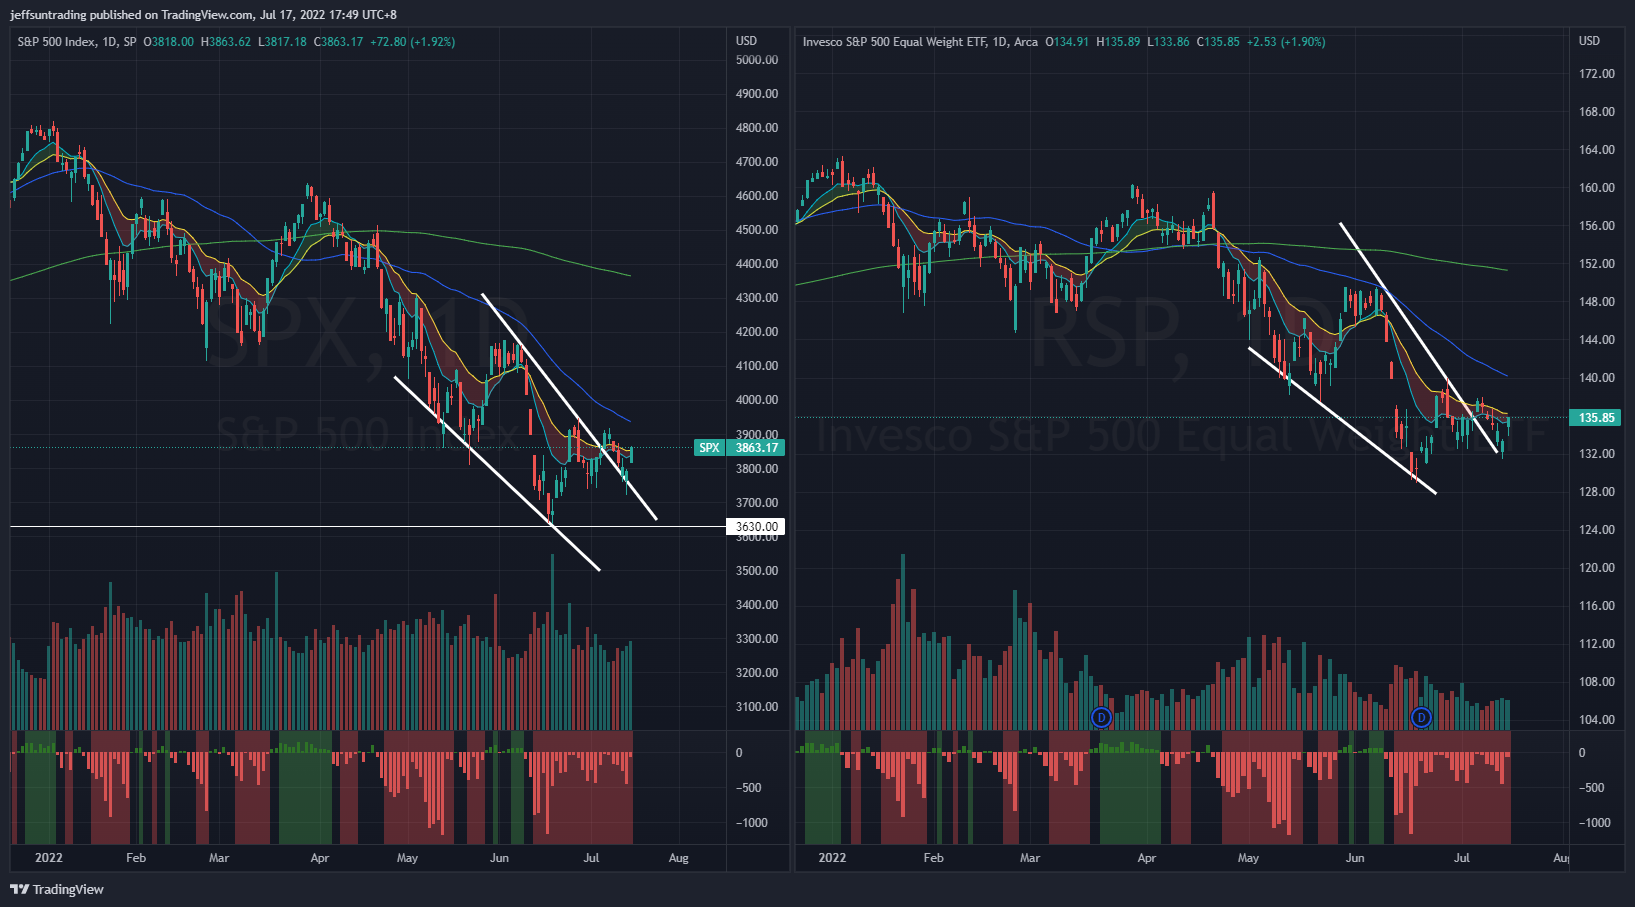Click the 'S&P 500 Index, 1D, SP' chart title
The width and height of the screenshot is (1635, 907).
coord(77,42)
